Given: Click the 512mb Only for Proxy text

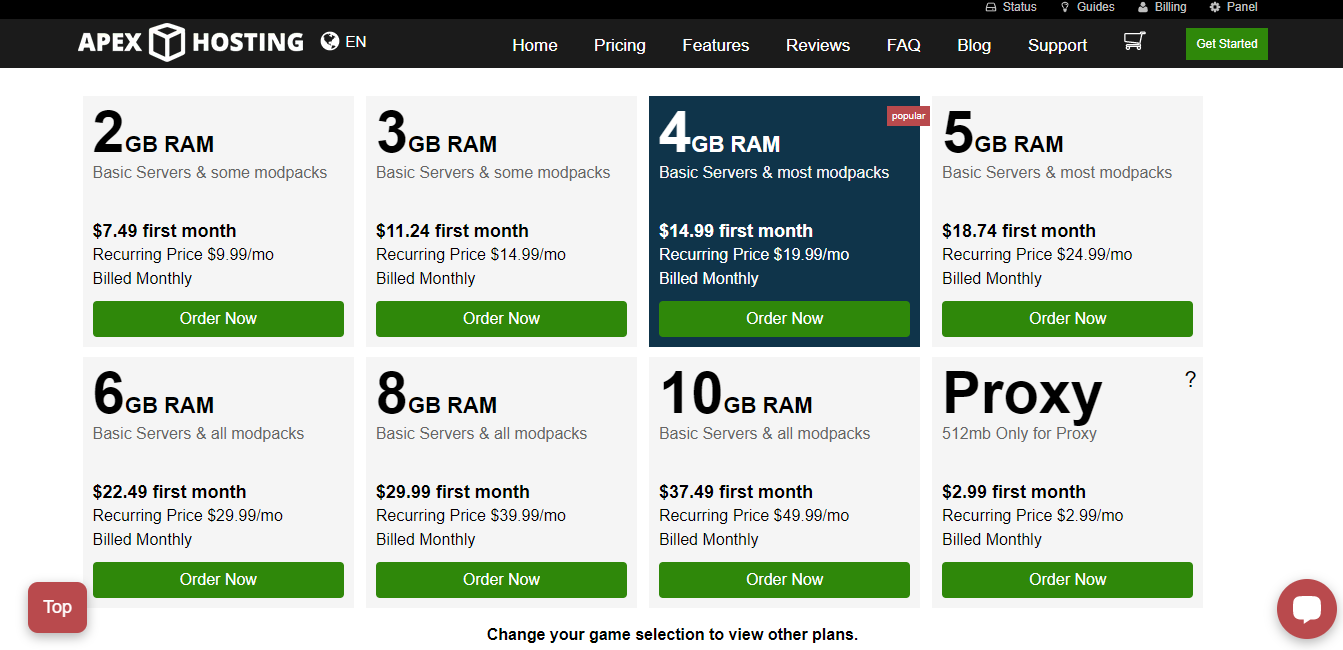Looking at the screenshot, I should tap(1019, 434).
